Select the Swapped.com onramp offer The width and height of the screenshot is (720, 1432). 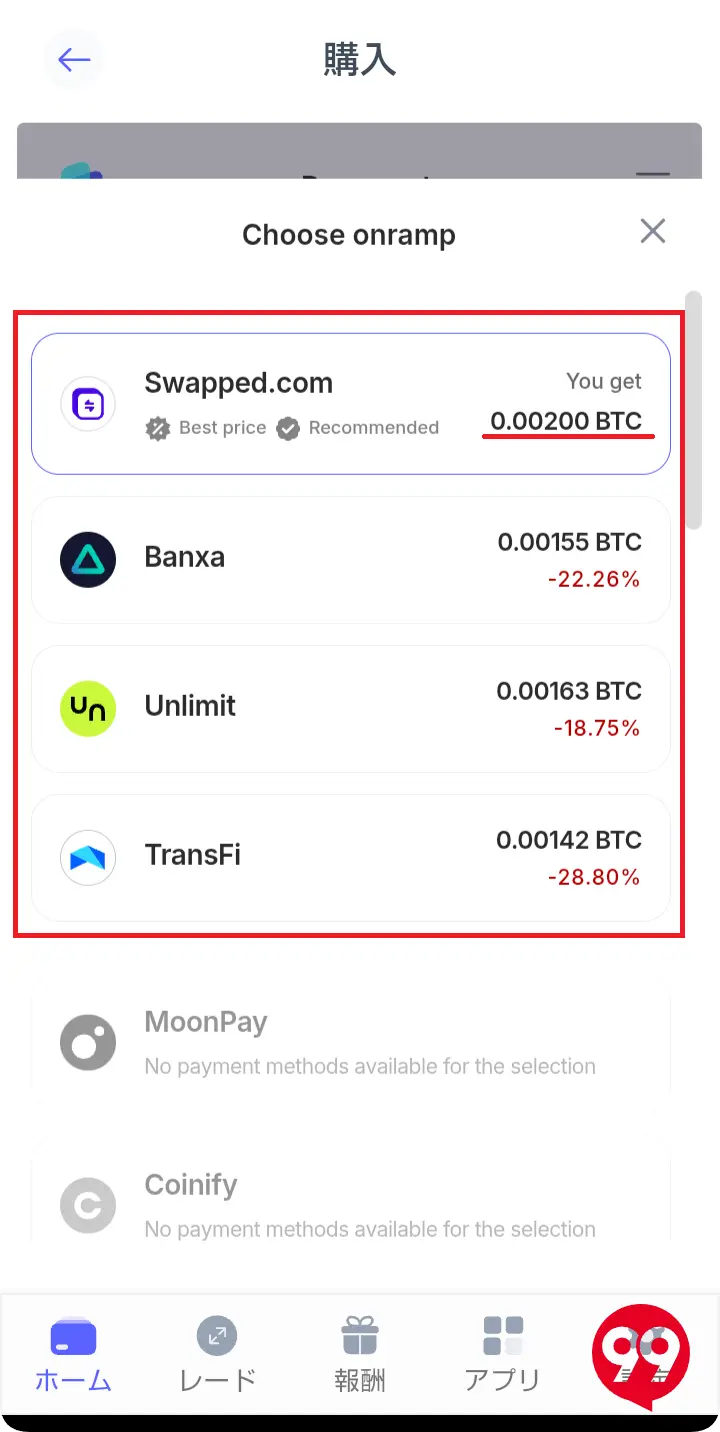[x=350, y=403]
